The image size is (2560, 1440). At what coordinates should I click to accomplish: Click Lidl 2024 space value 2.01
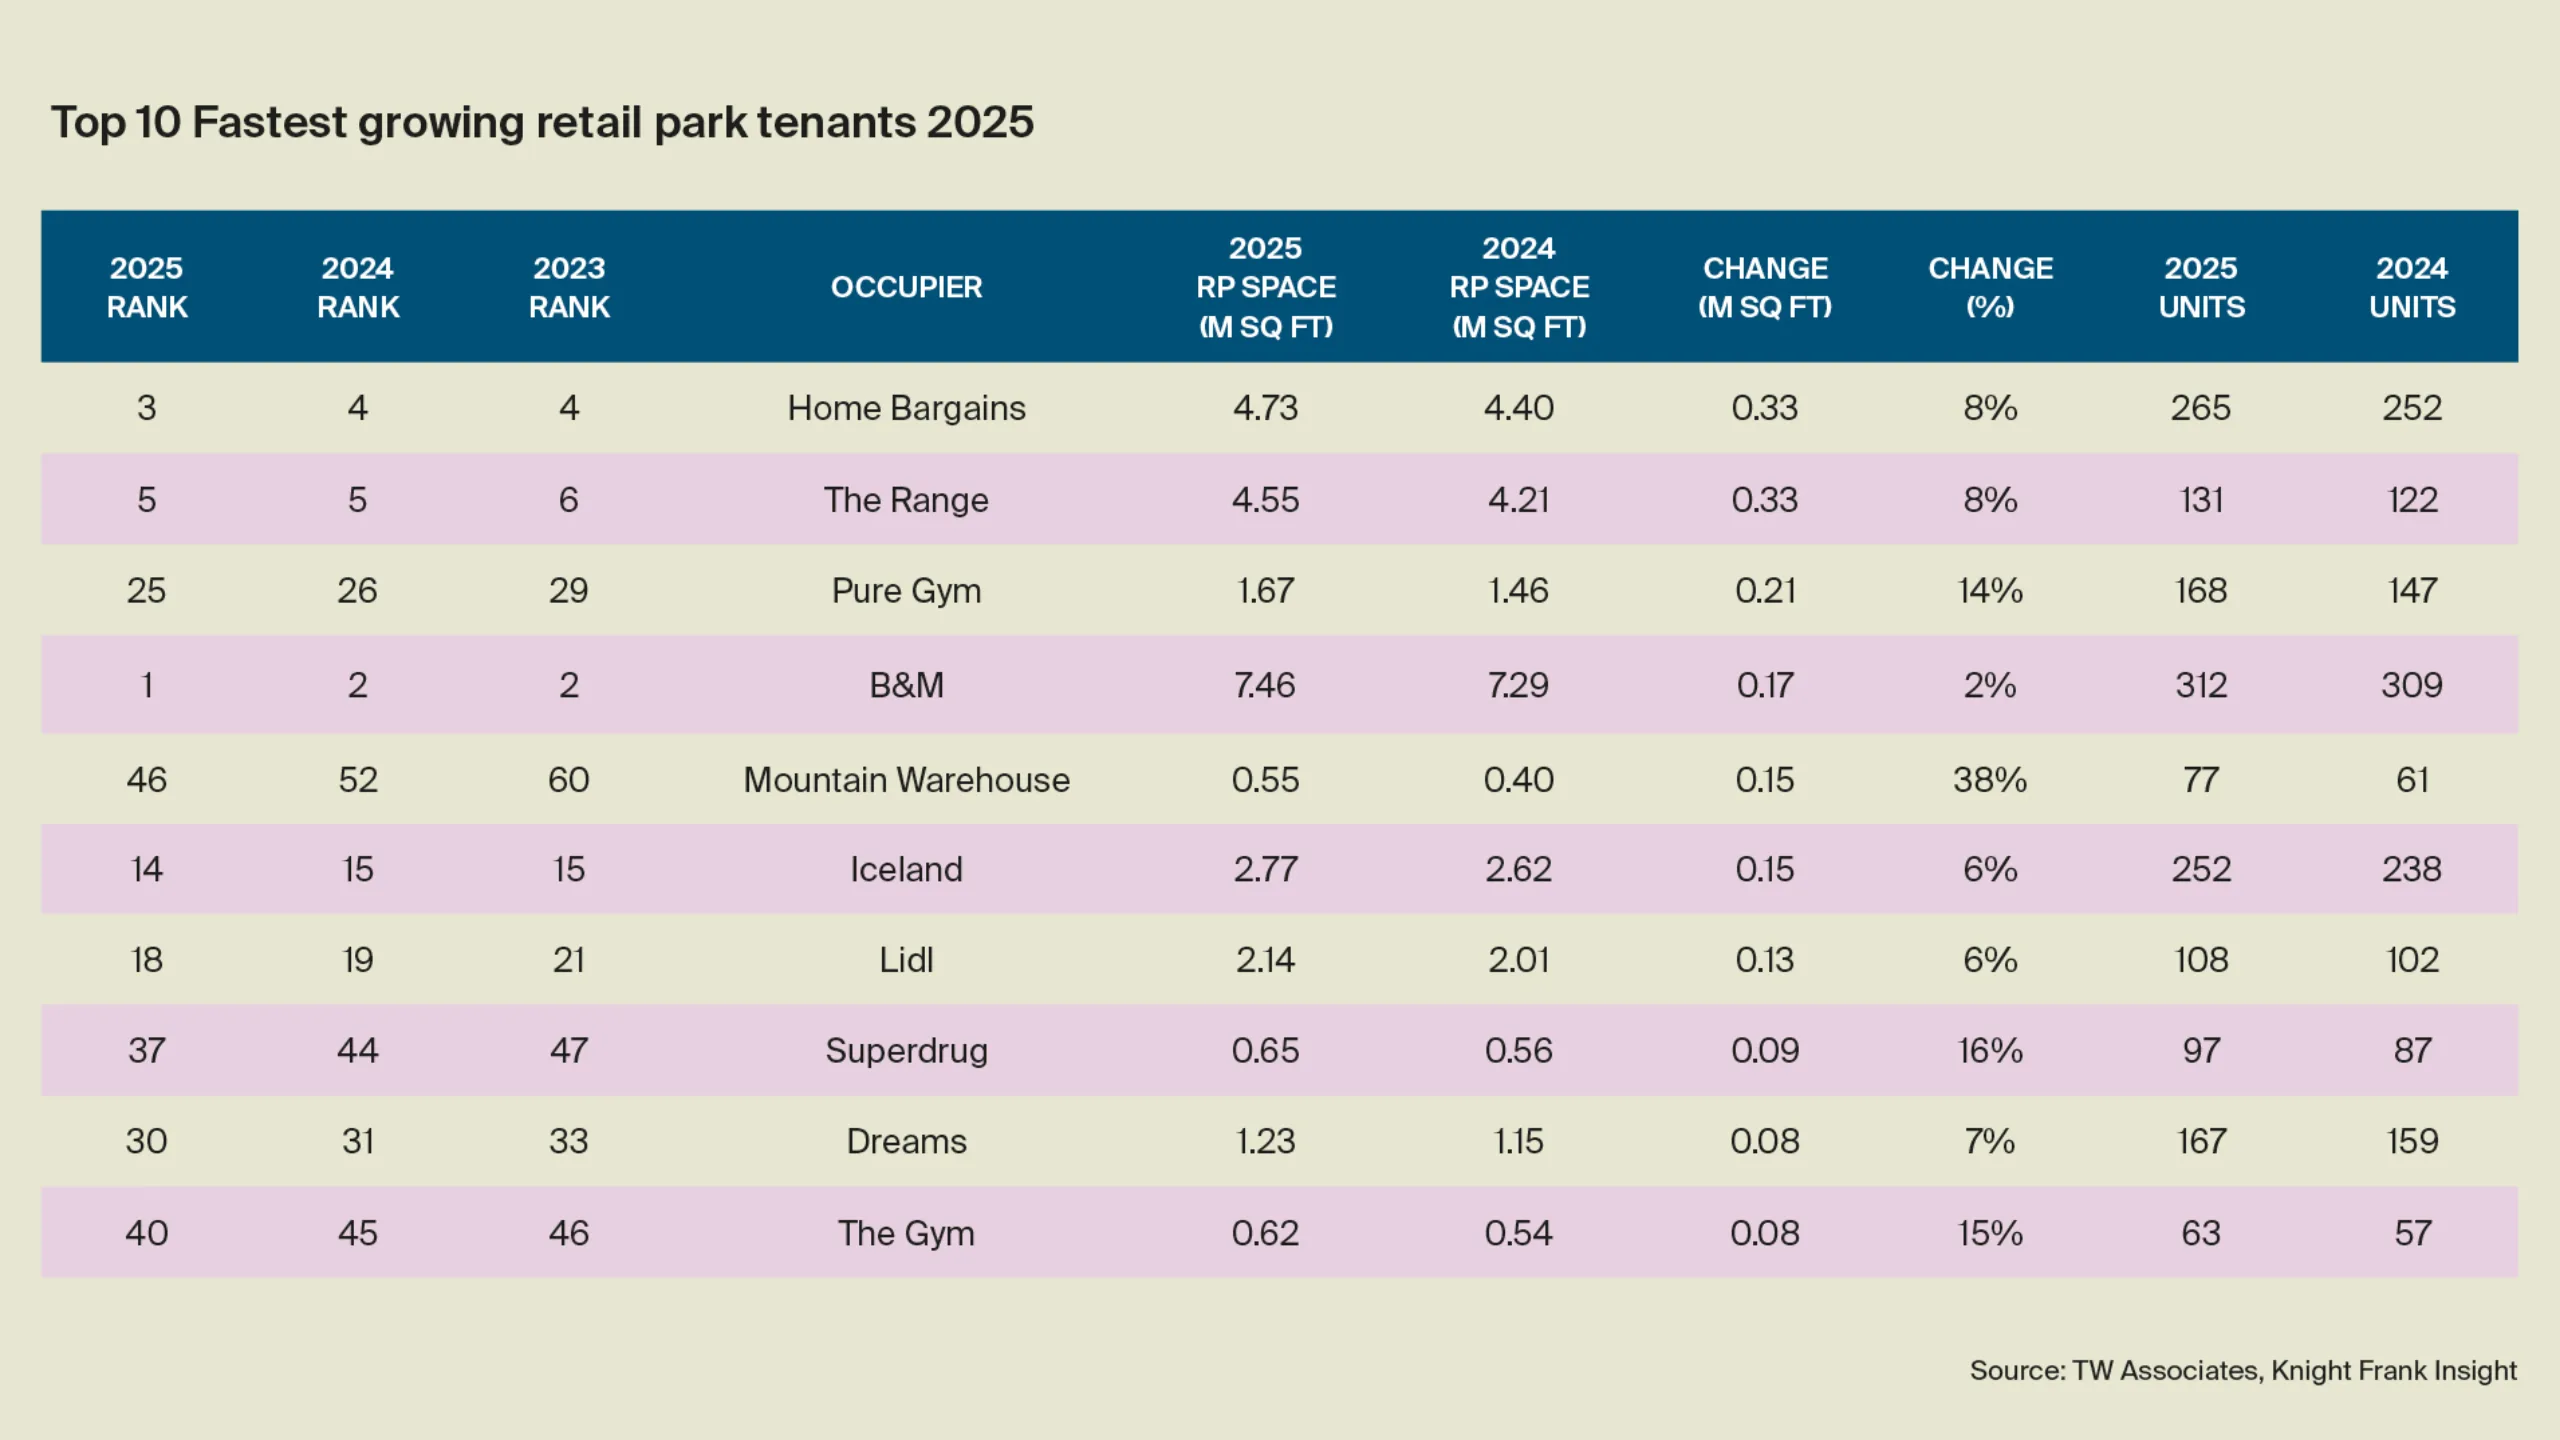coord(1519,960)
